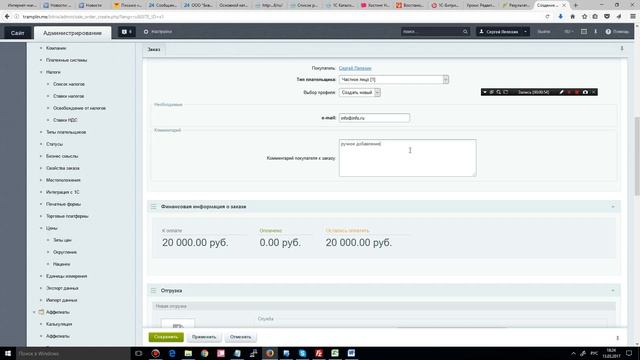
Task: Click the browser reload icon
Action: tap(547, 16)
